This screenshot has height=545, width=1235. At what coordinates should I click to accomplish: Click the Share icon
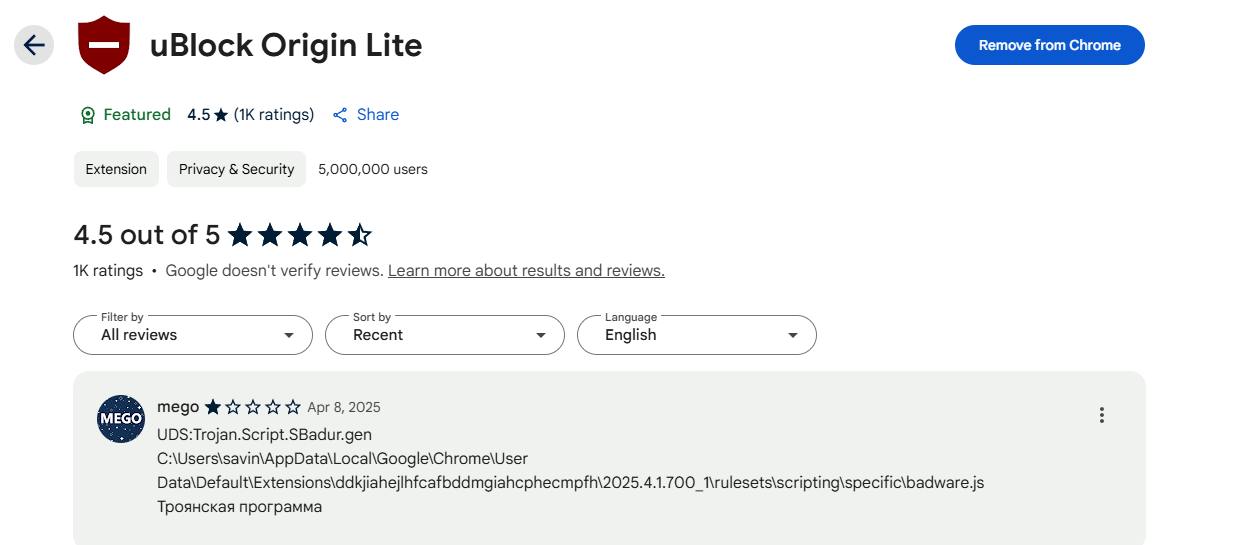point(340,115)
